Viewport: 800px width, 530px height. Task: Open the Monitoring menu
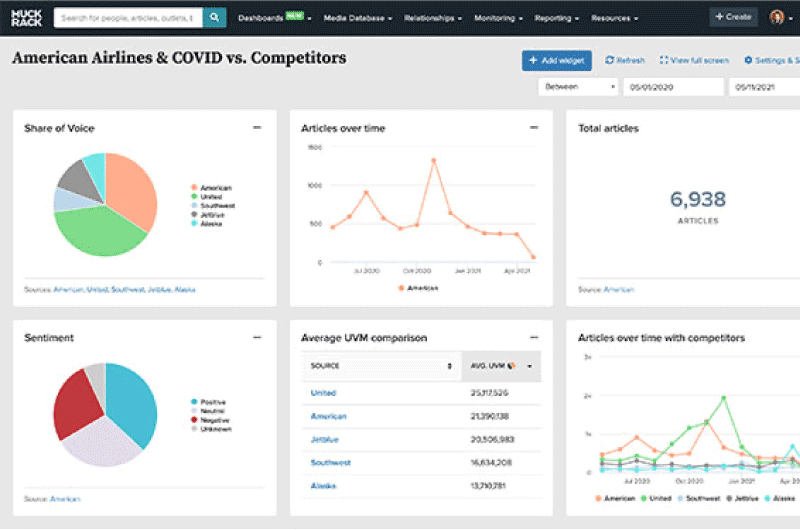tap(498, 18)
